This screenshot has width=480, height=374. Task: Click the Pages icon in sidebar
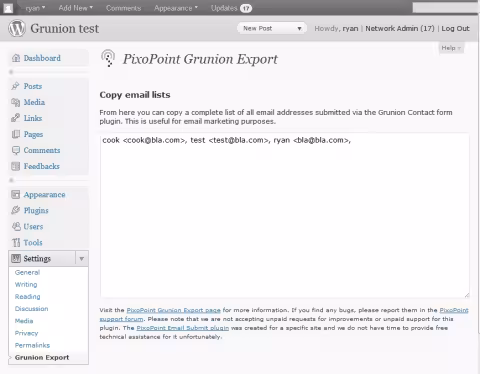point(15,134)
